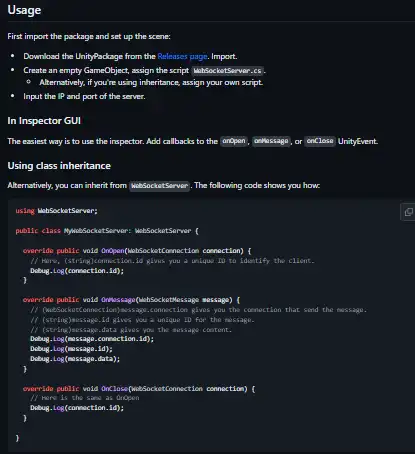Select the WebSocketServer.cs inline code

(x=227, y=71)
